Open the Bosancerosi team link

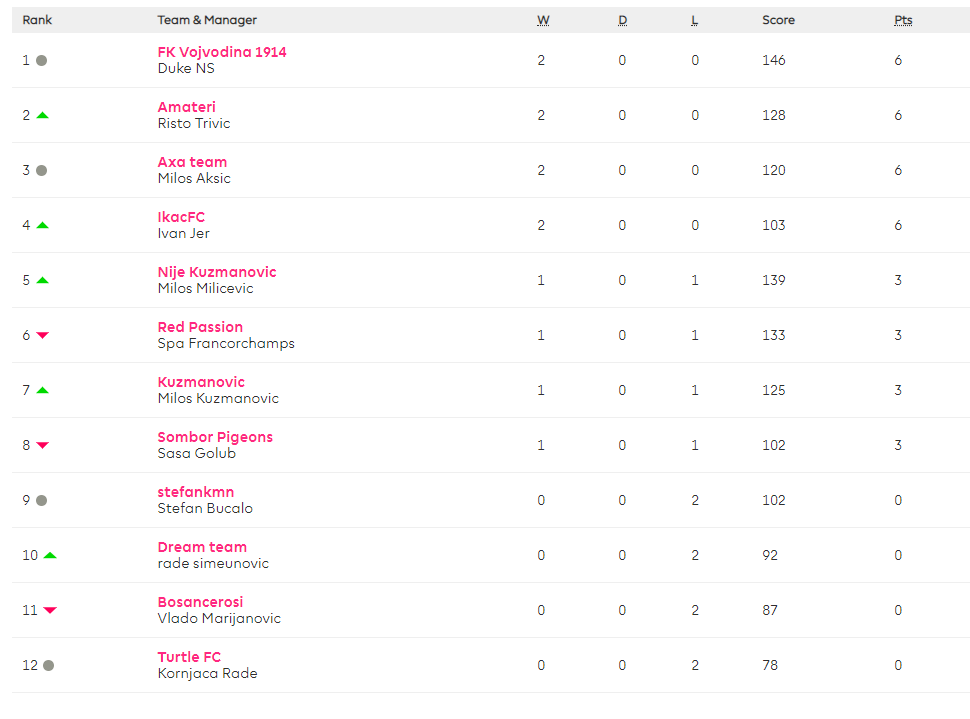[200, 602]
